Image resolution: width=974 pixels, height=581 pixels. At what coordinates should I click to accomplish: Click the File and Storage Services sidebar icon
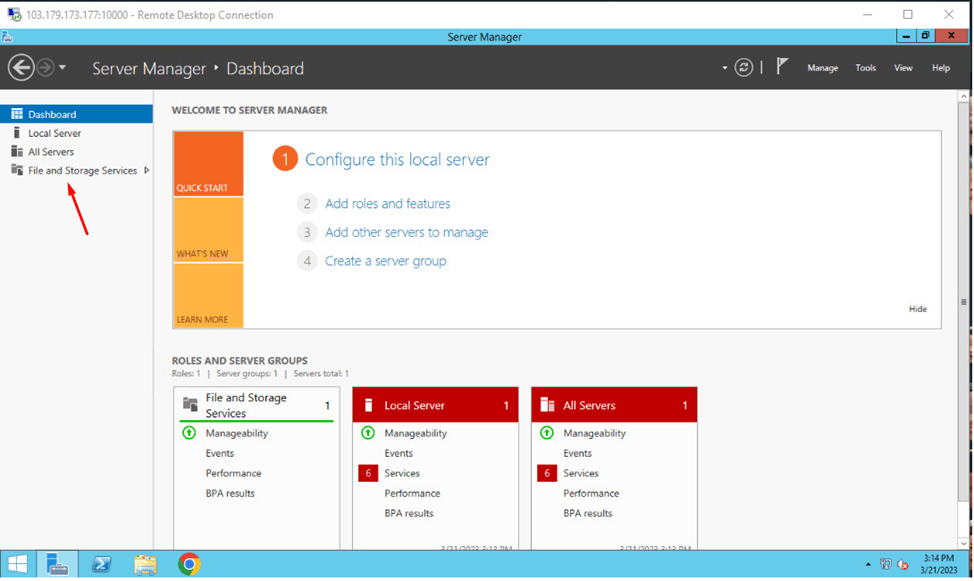click(x=17, y=170)
